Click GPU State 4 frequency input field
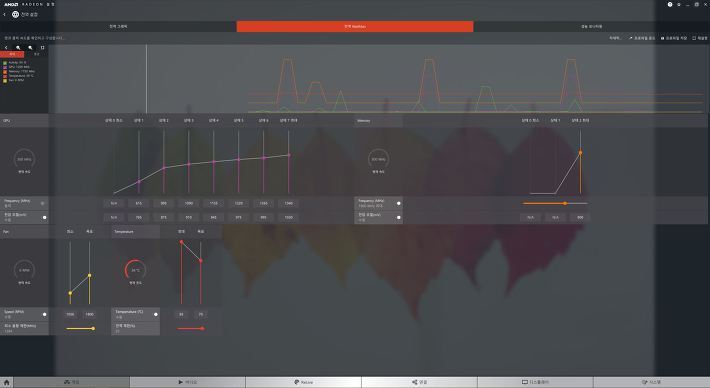This screenshot has width=710, height=388. 214,203
